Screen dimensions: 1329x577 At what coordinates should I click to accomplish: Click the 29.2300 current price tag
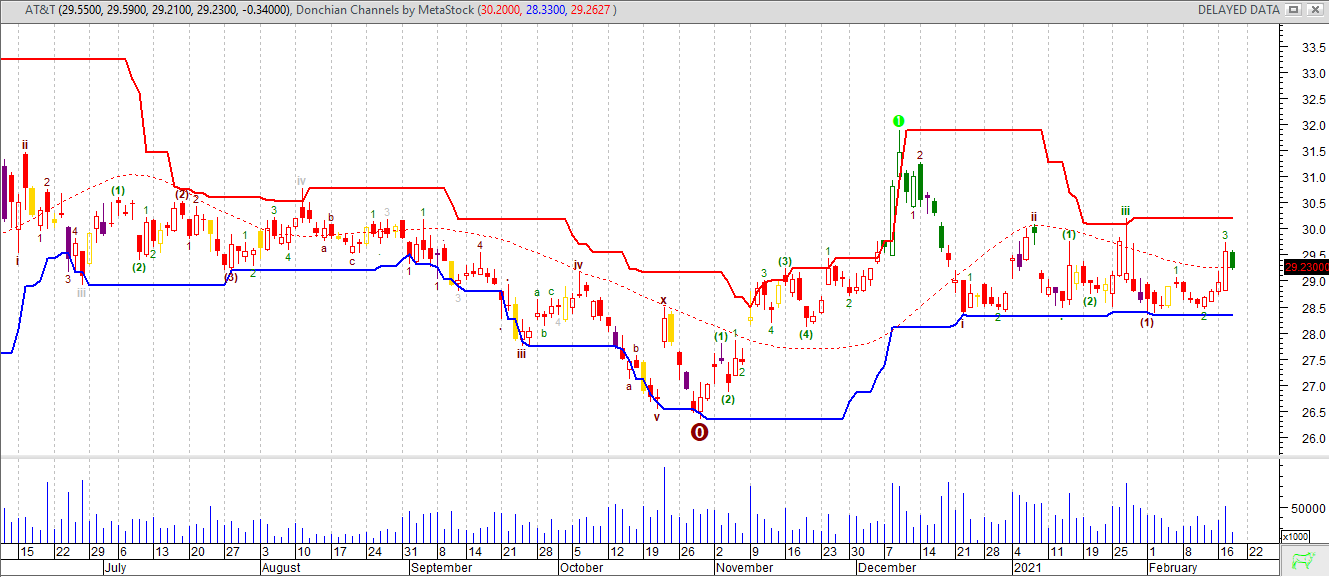[1305, 267]
